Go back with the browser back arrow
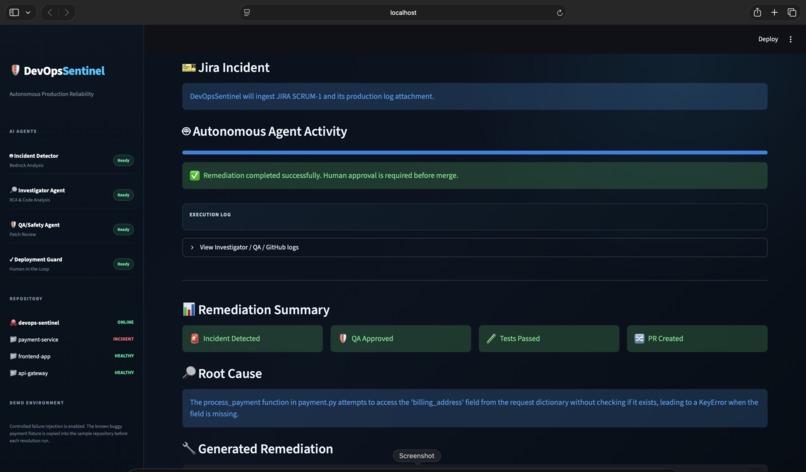 tap(50, 12)
